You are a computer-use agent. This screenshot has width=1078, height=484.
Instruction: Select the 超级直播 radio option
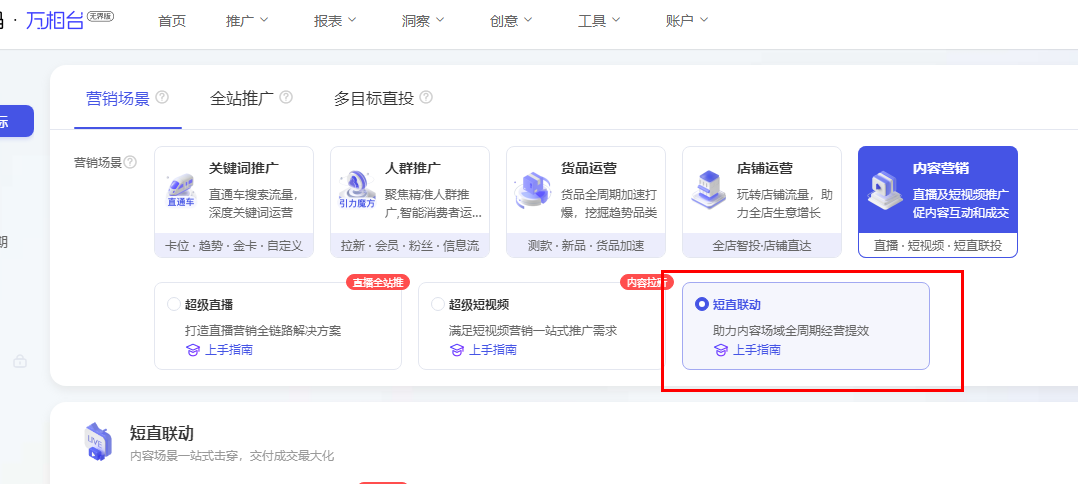[x=174, y=304]
